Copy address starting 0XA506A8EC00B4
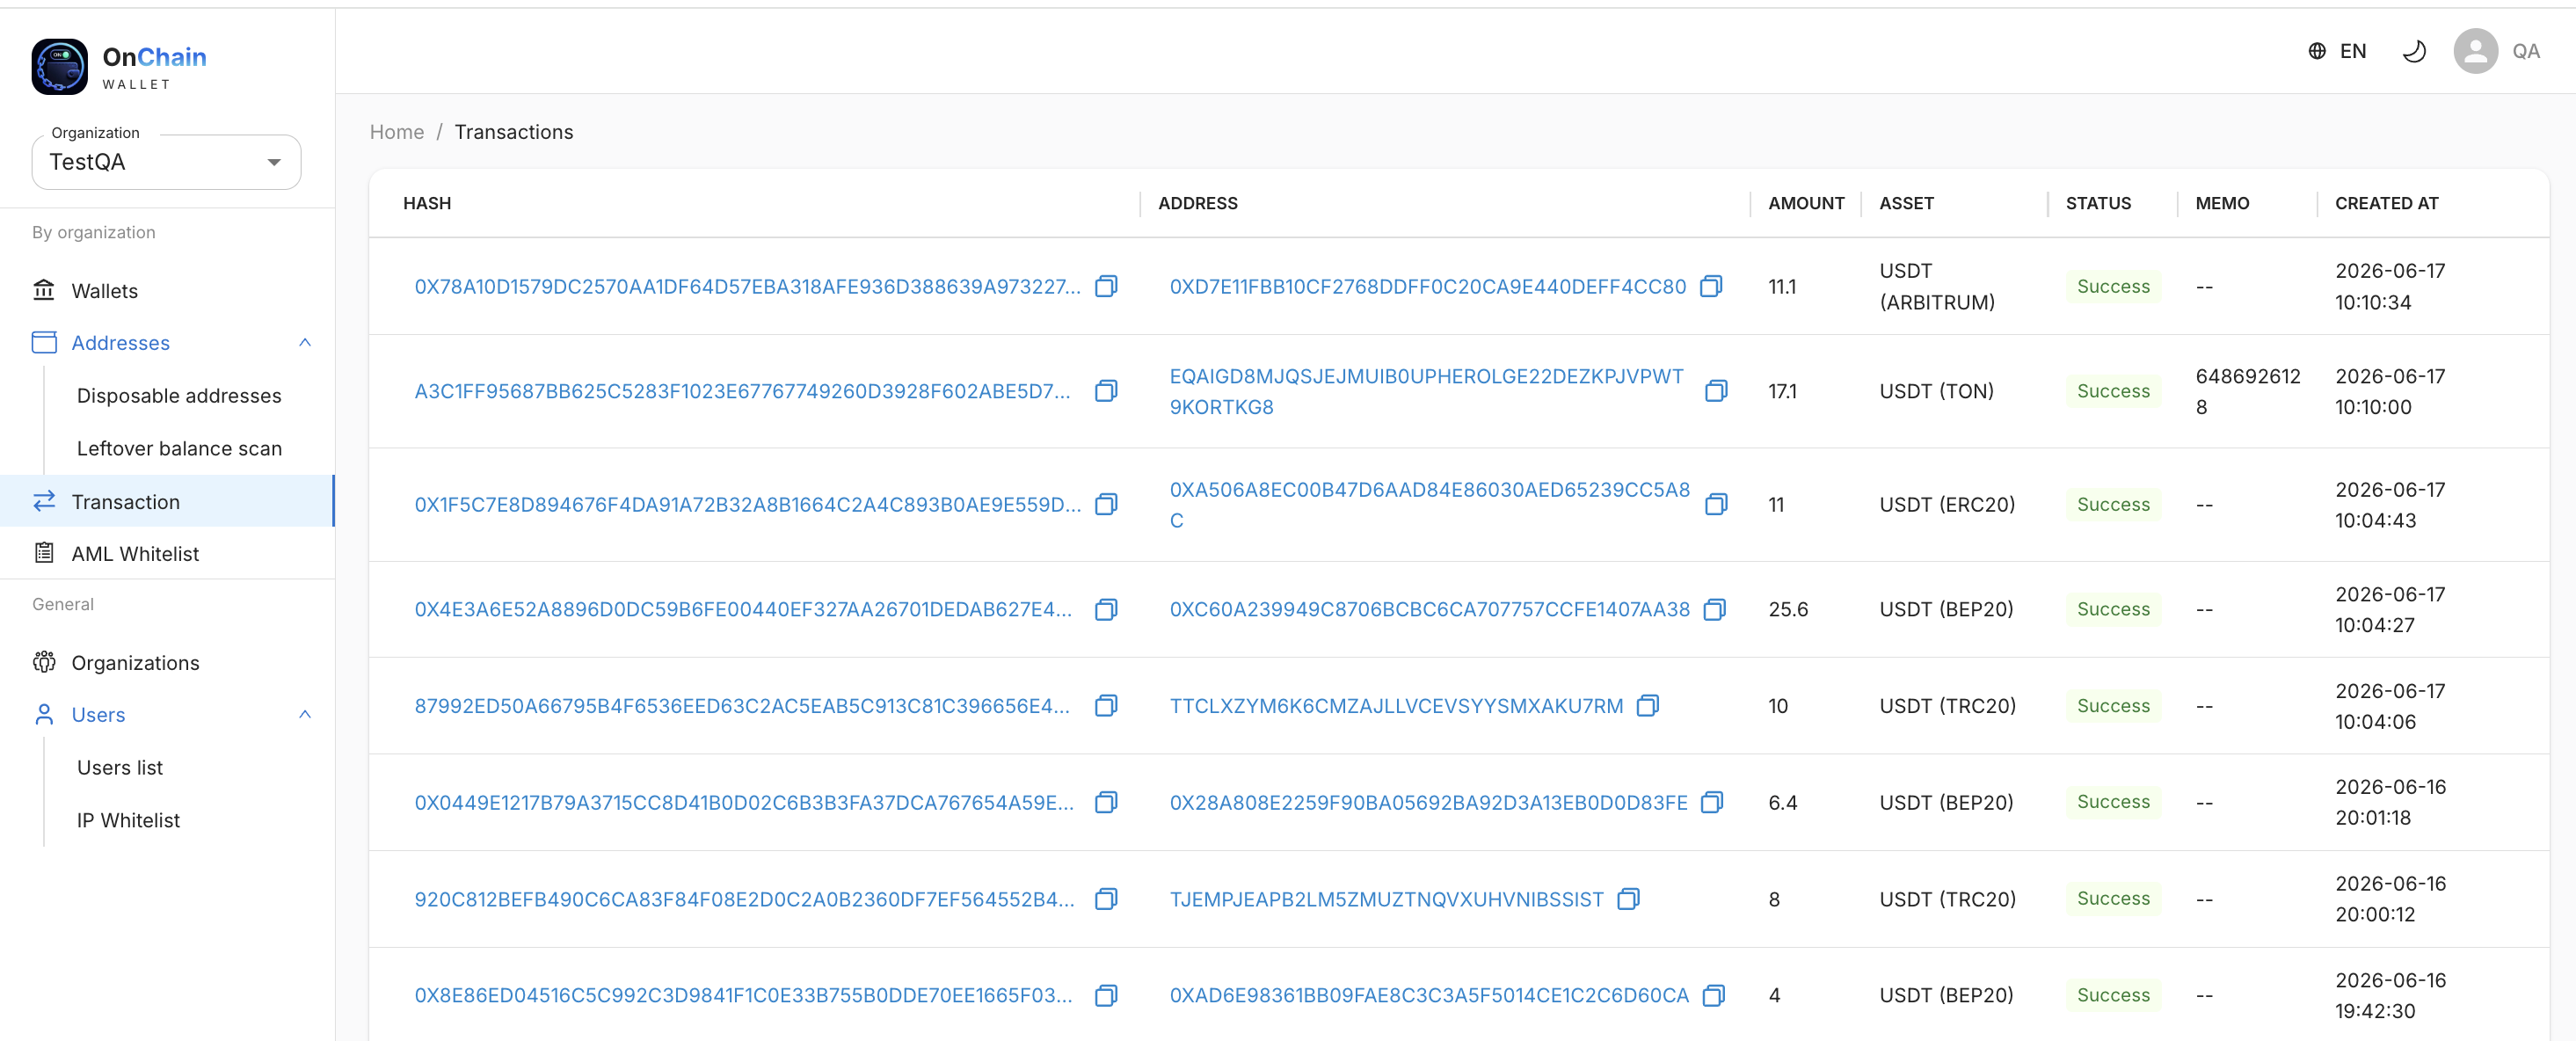 point(1716,505)
